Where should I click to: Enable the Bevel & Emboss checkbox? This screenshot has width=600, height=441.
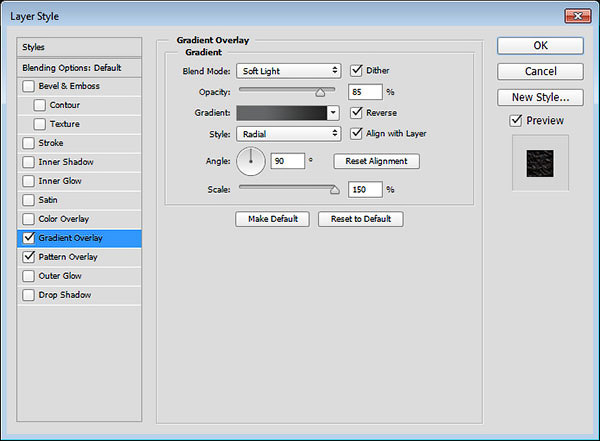coord(28,86)
